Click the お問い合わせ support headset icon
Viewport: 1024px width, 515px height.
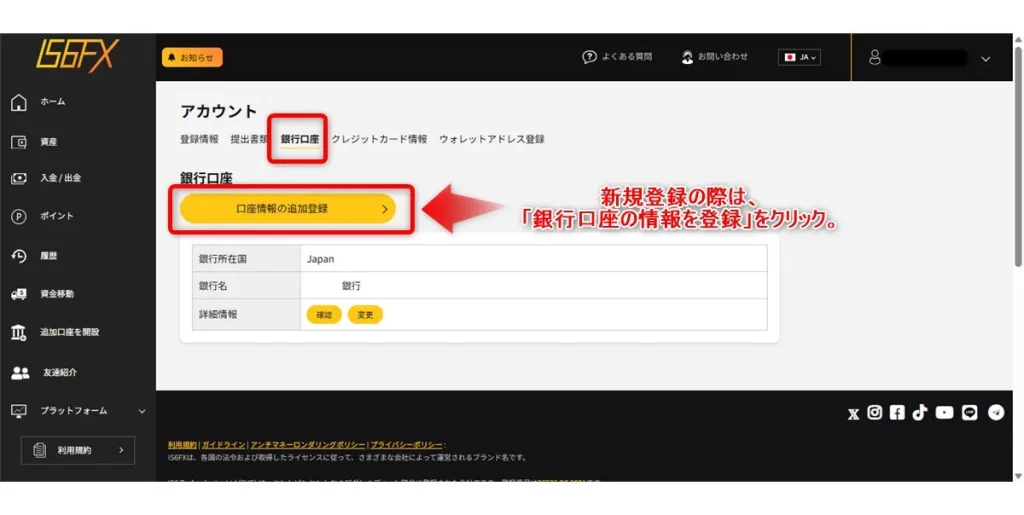[x=687, y=57]
